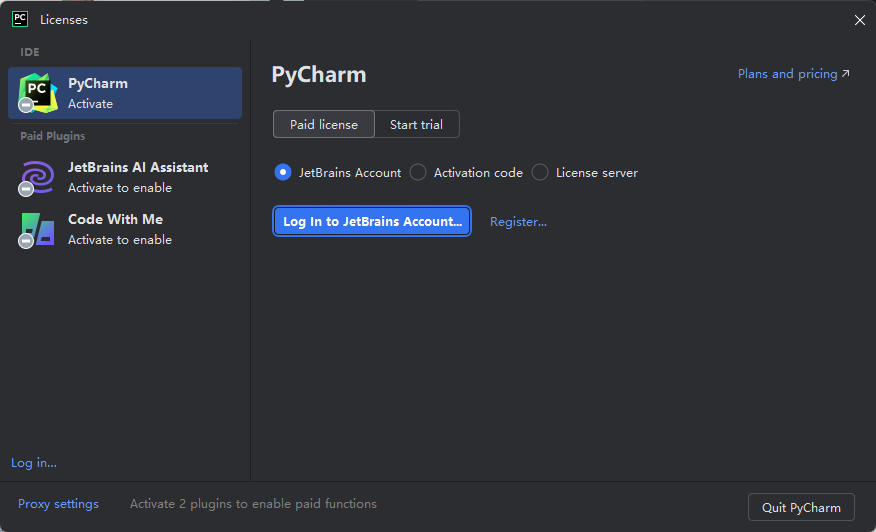876x532 pixels.
Task: Open Proxy settings
Action: click(58, 504)
